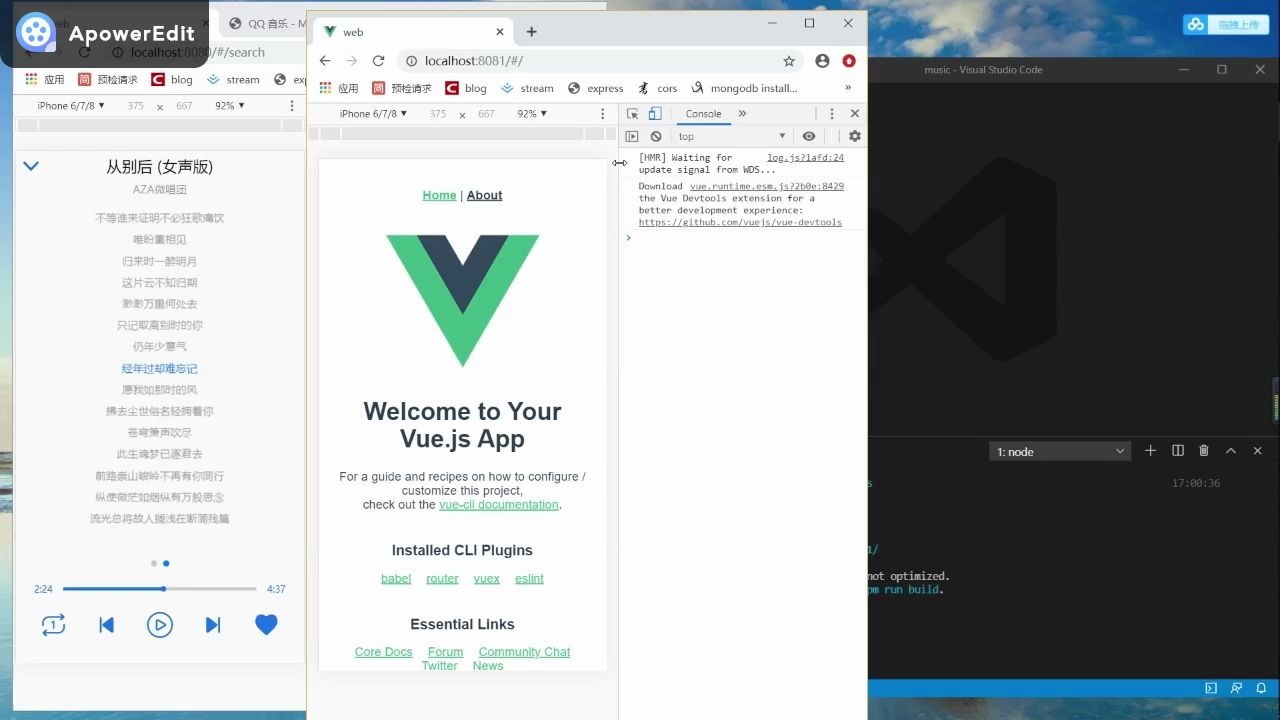The image size is (1280, 720).
Task: Open the vue-cli documentation link
Action: click(x=498, y=505)
